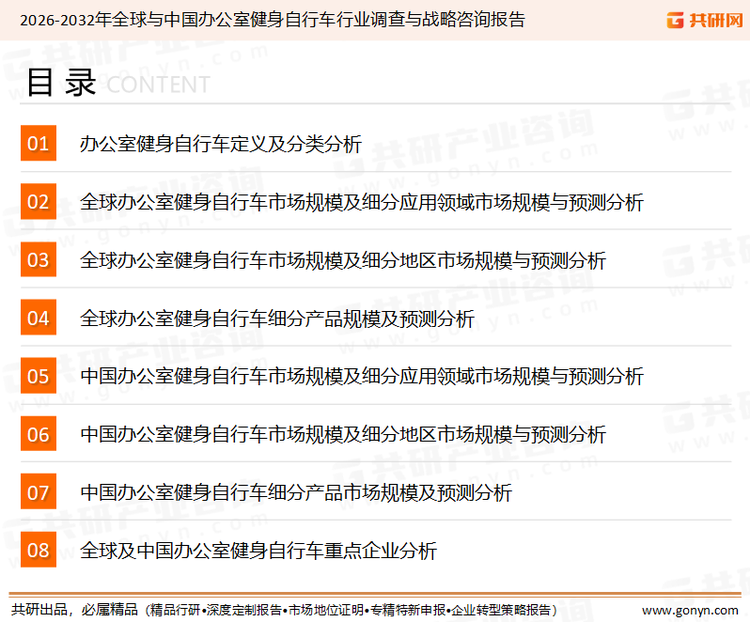
Task: Select the orange 06 number box
Action: pyautogui.click(x=38, y=433)
